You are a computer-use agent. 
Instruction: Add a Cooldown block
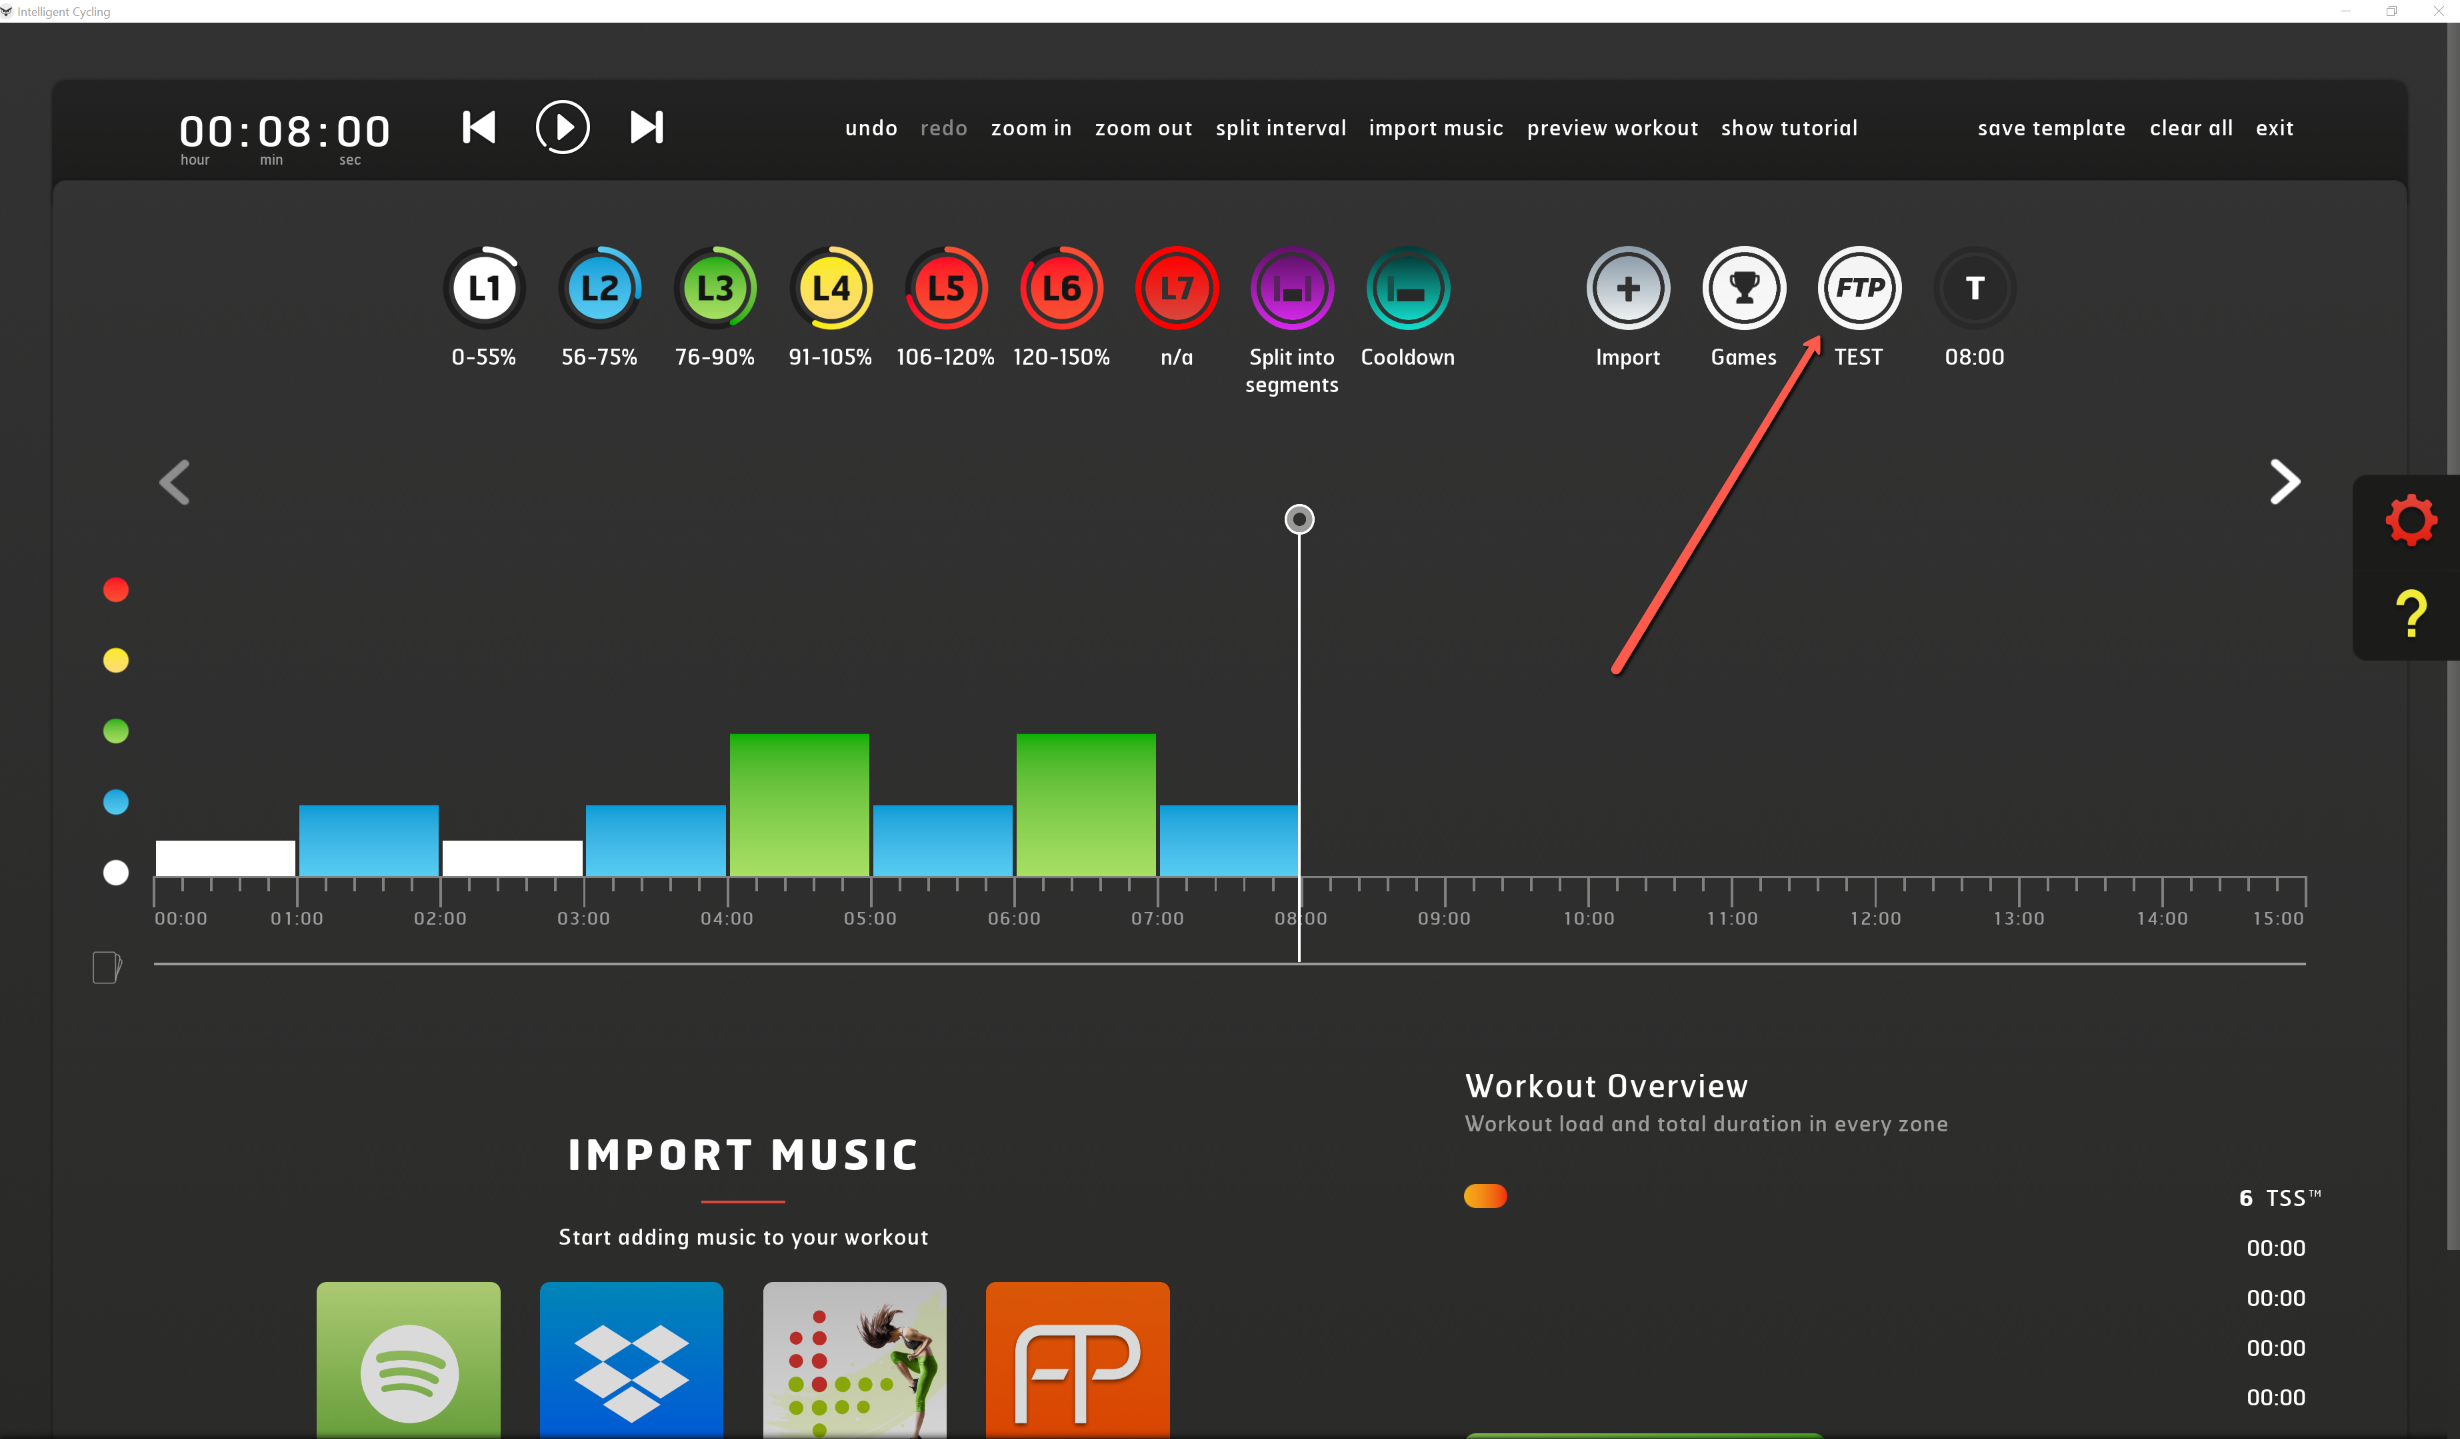pyautogui.click(x=1407, y=289)
